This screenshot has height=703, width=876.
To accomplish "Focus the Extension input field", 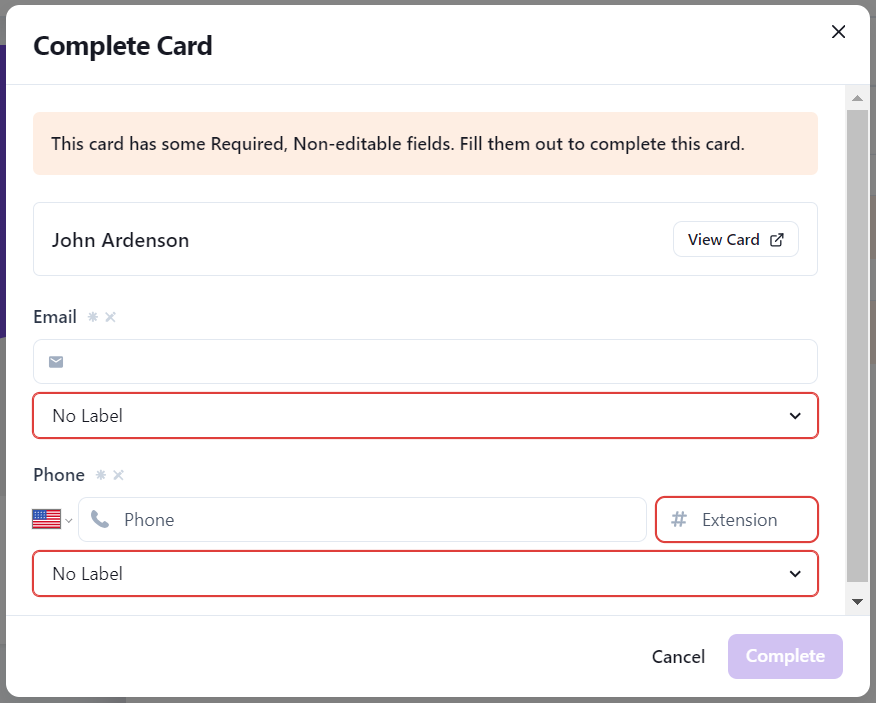I will point(737,520).
